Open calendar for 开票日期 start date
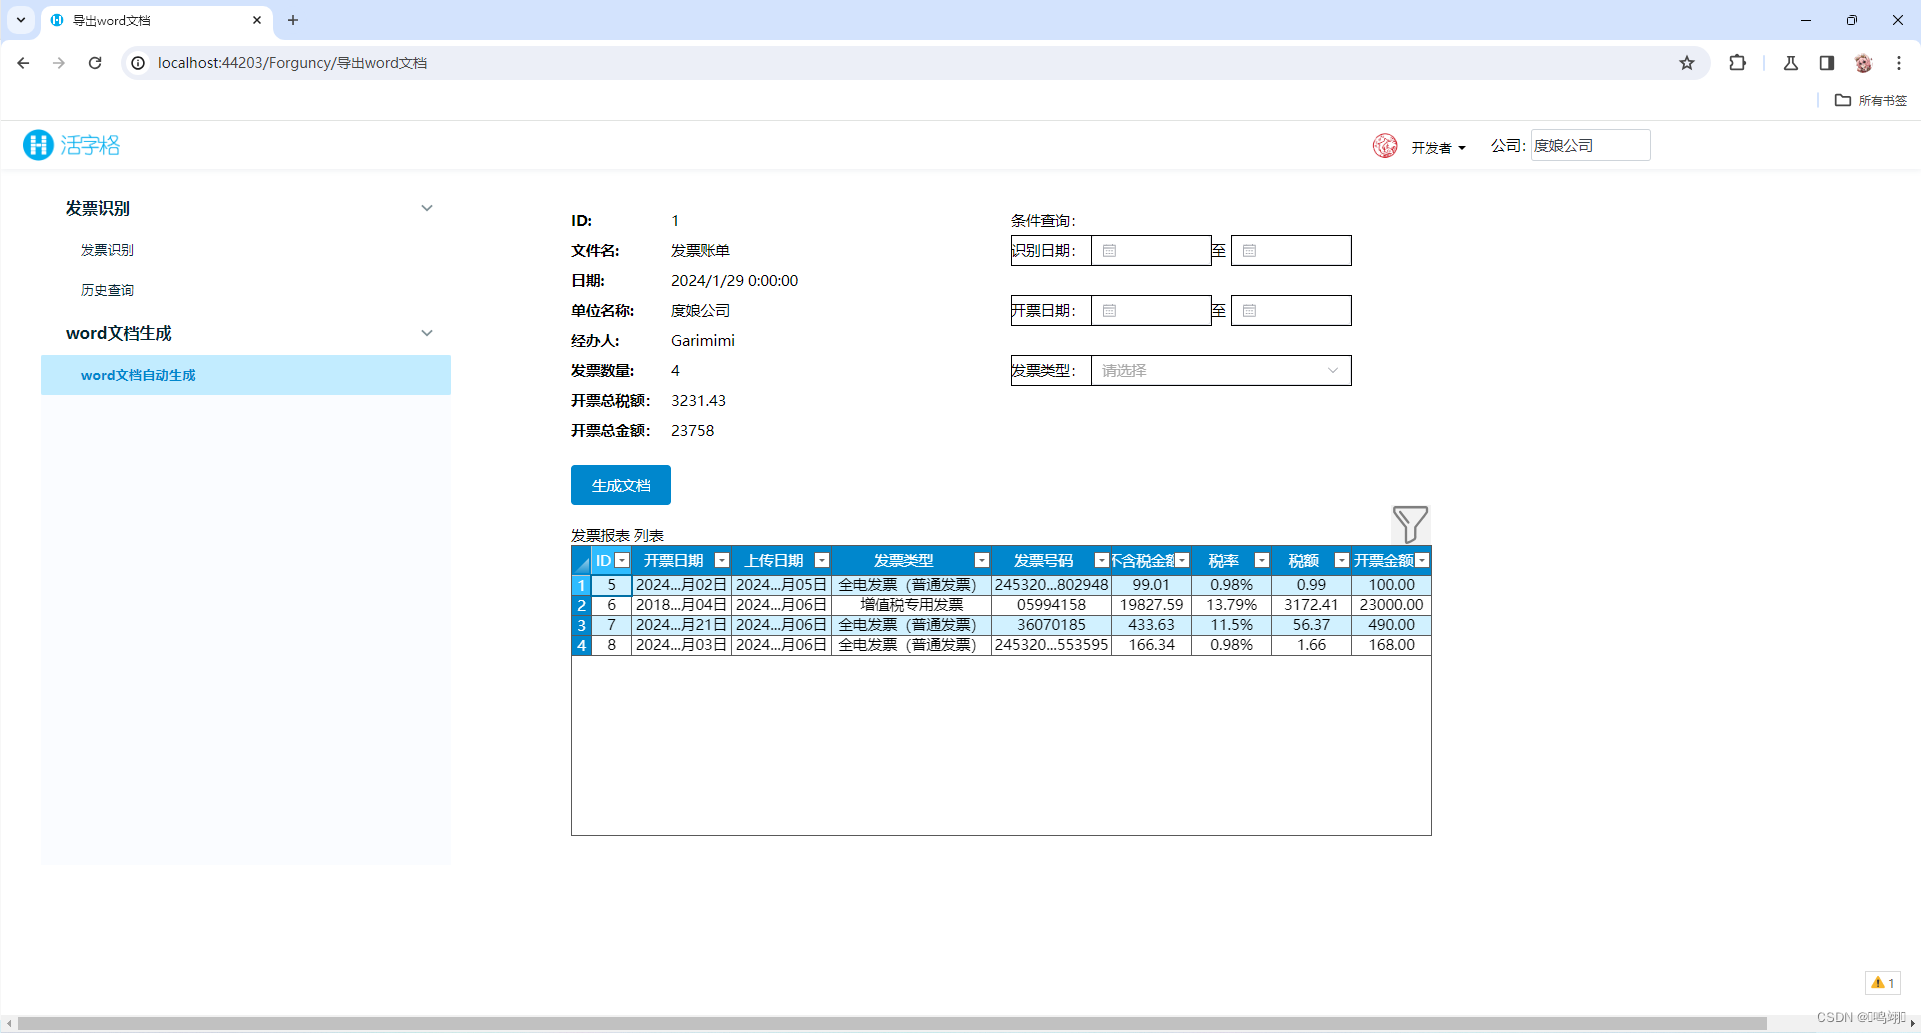Viewport: 1921px width, 1033px height. coord(1109,311)
